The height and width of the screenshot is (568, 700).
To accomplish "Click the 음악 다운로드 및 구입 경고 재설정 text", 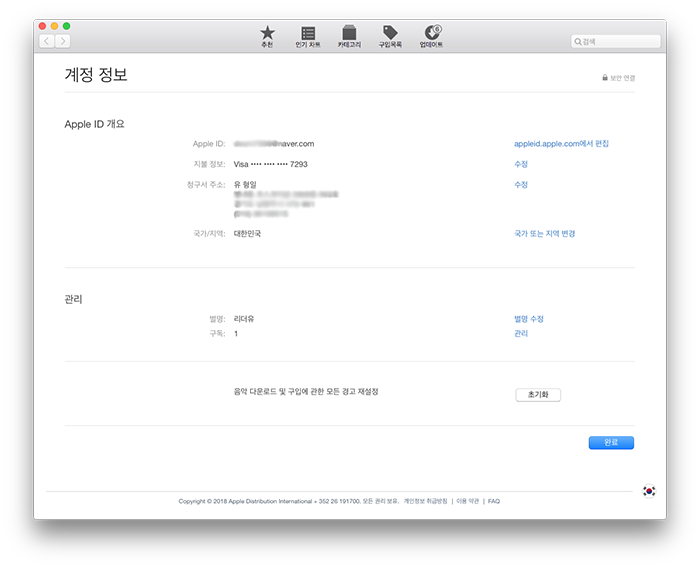I will (306, 392).
